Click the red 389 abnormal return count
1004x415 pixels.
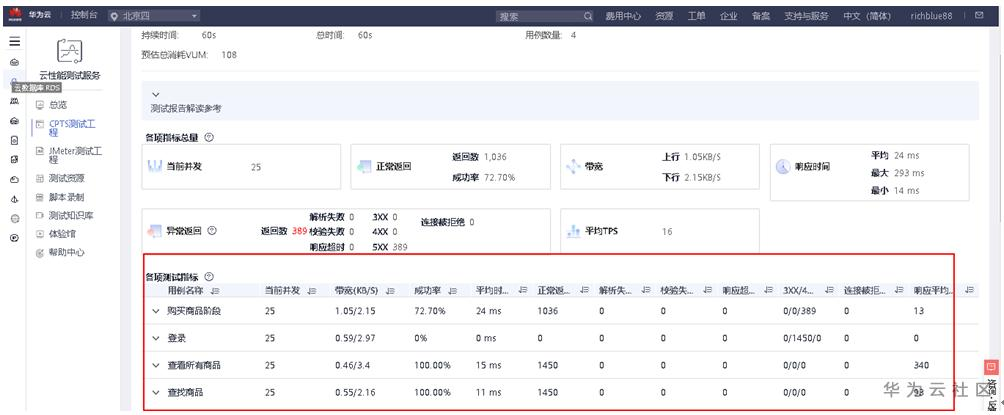coord(300,231)
